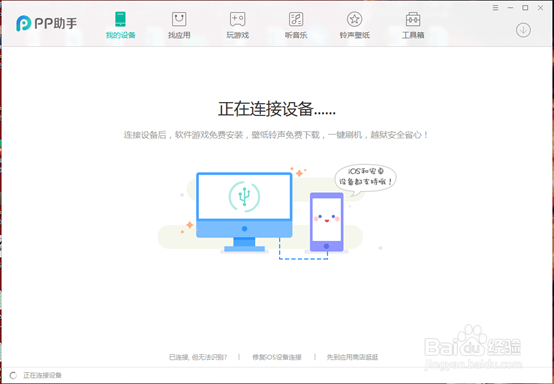Viewport: 554px width, 384px height.
Task: Click the iOS和安卓 speech bubble
Action: point(365,179)
